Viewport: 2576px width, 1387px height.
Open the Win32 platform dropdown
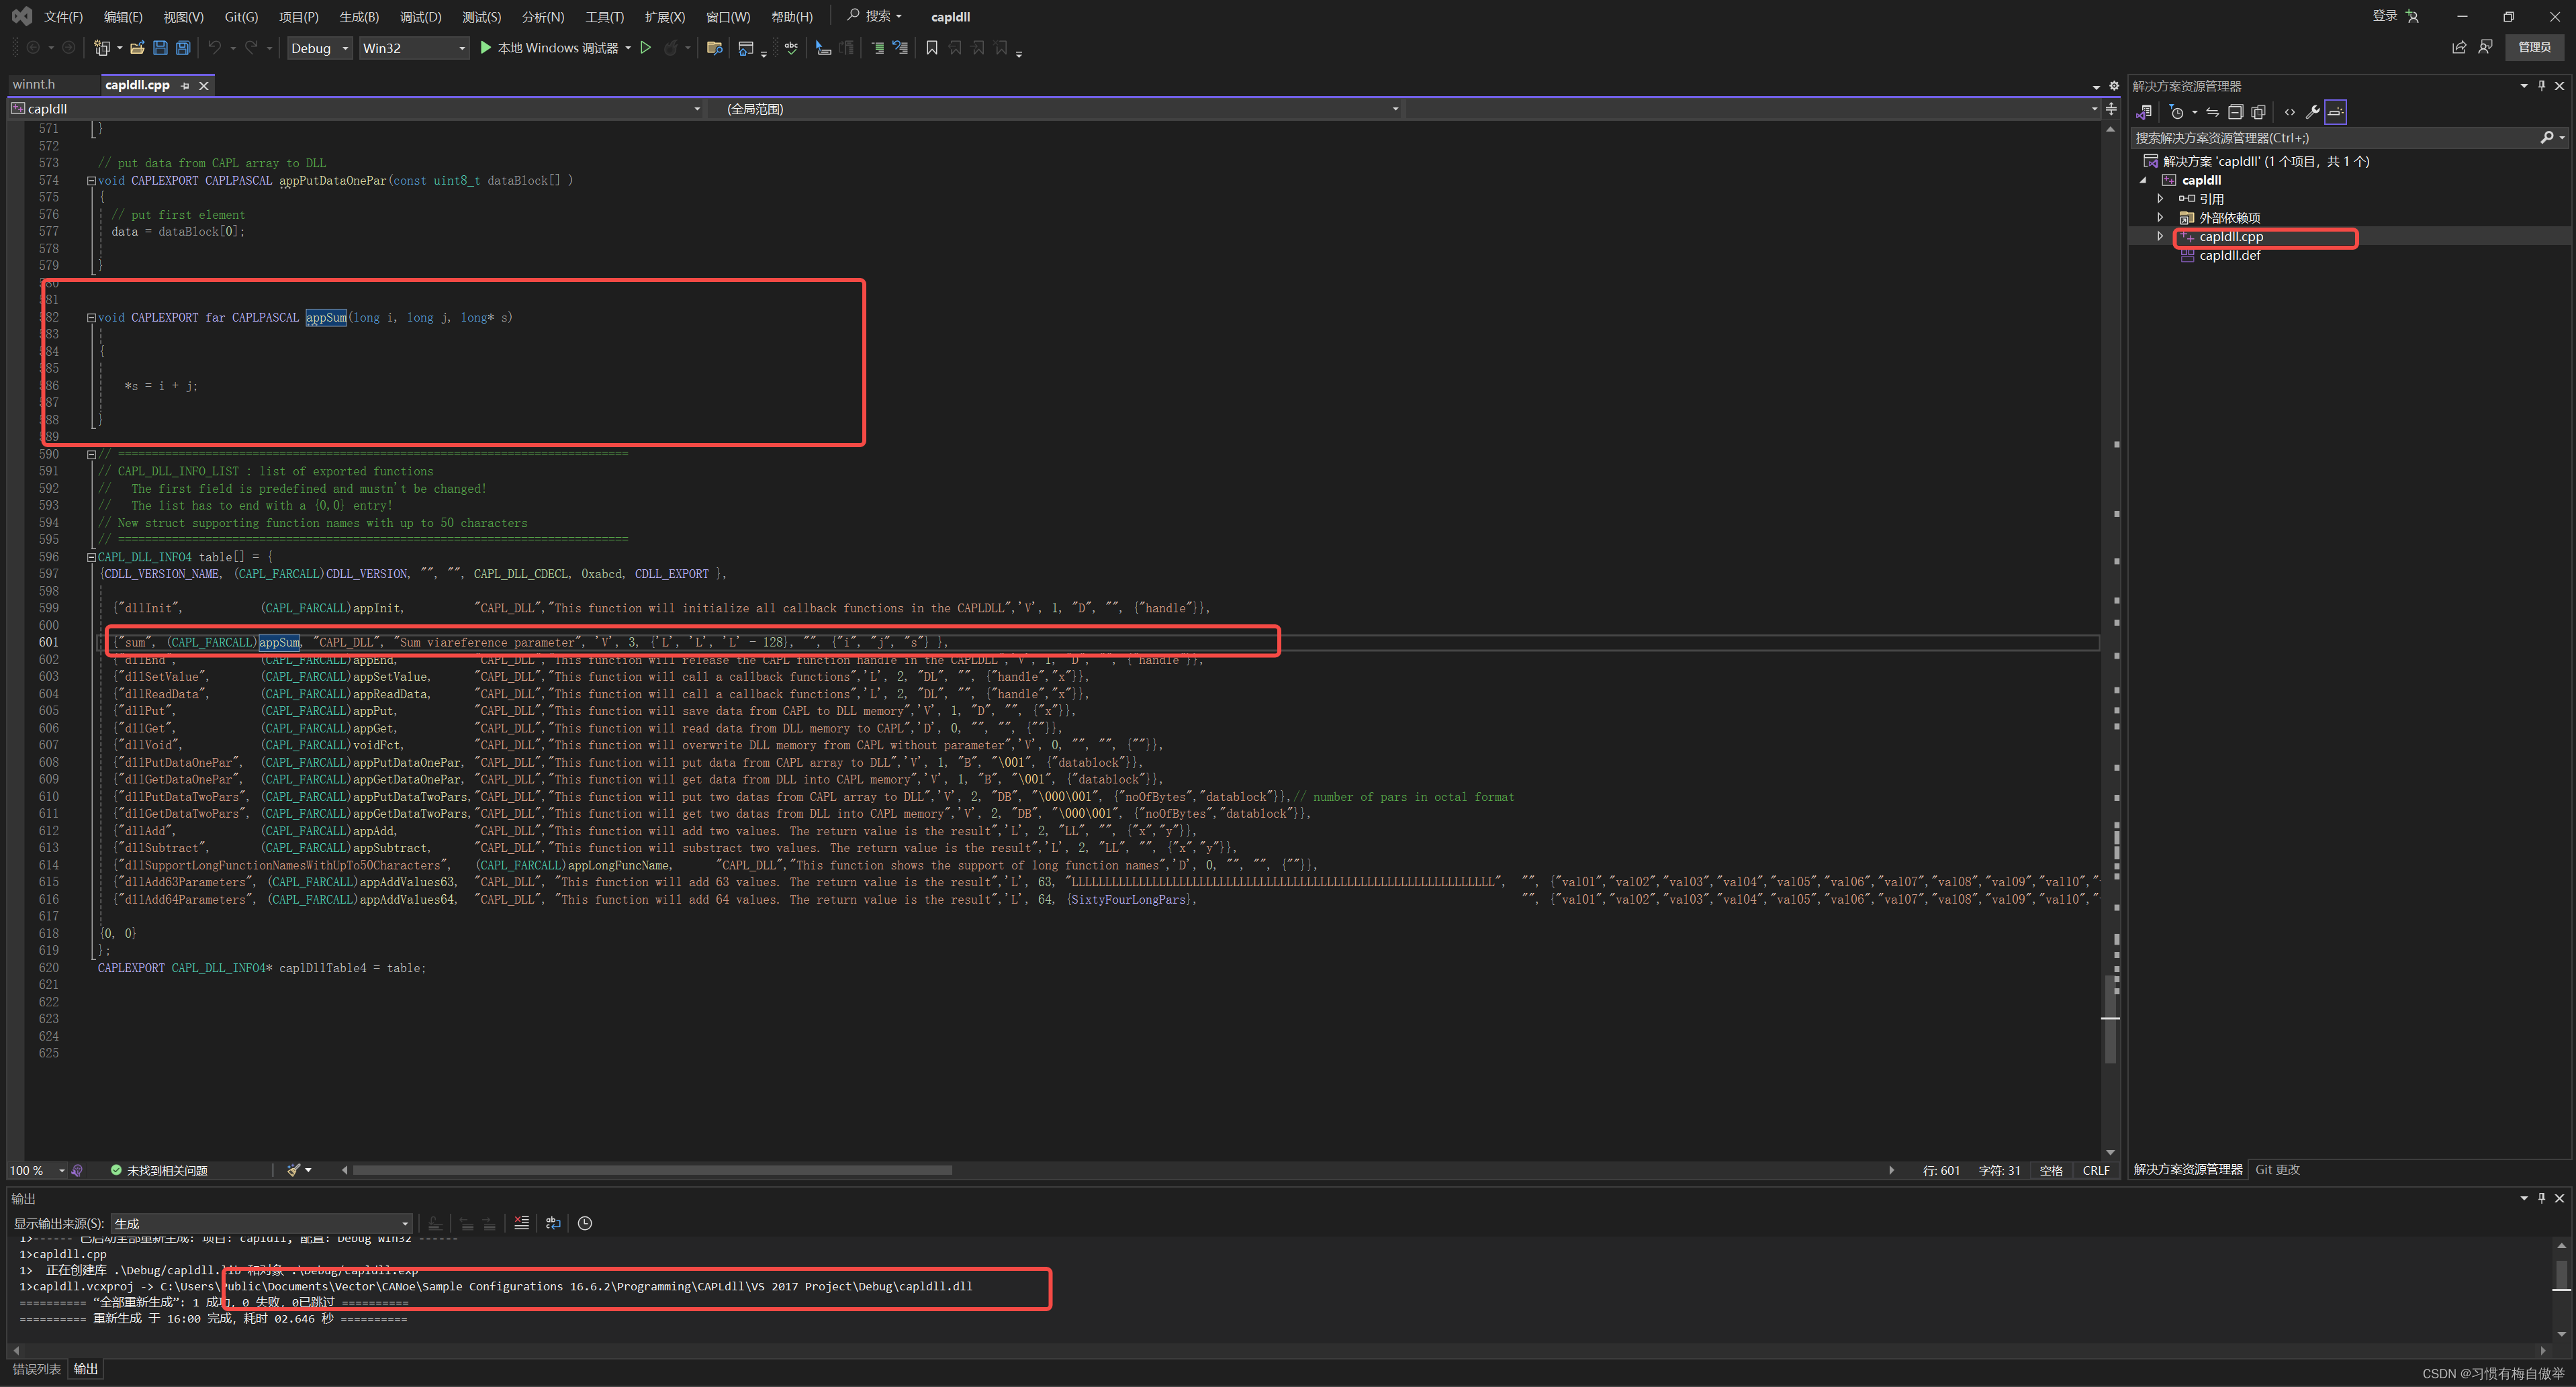tap(414, 48)
